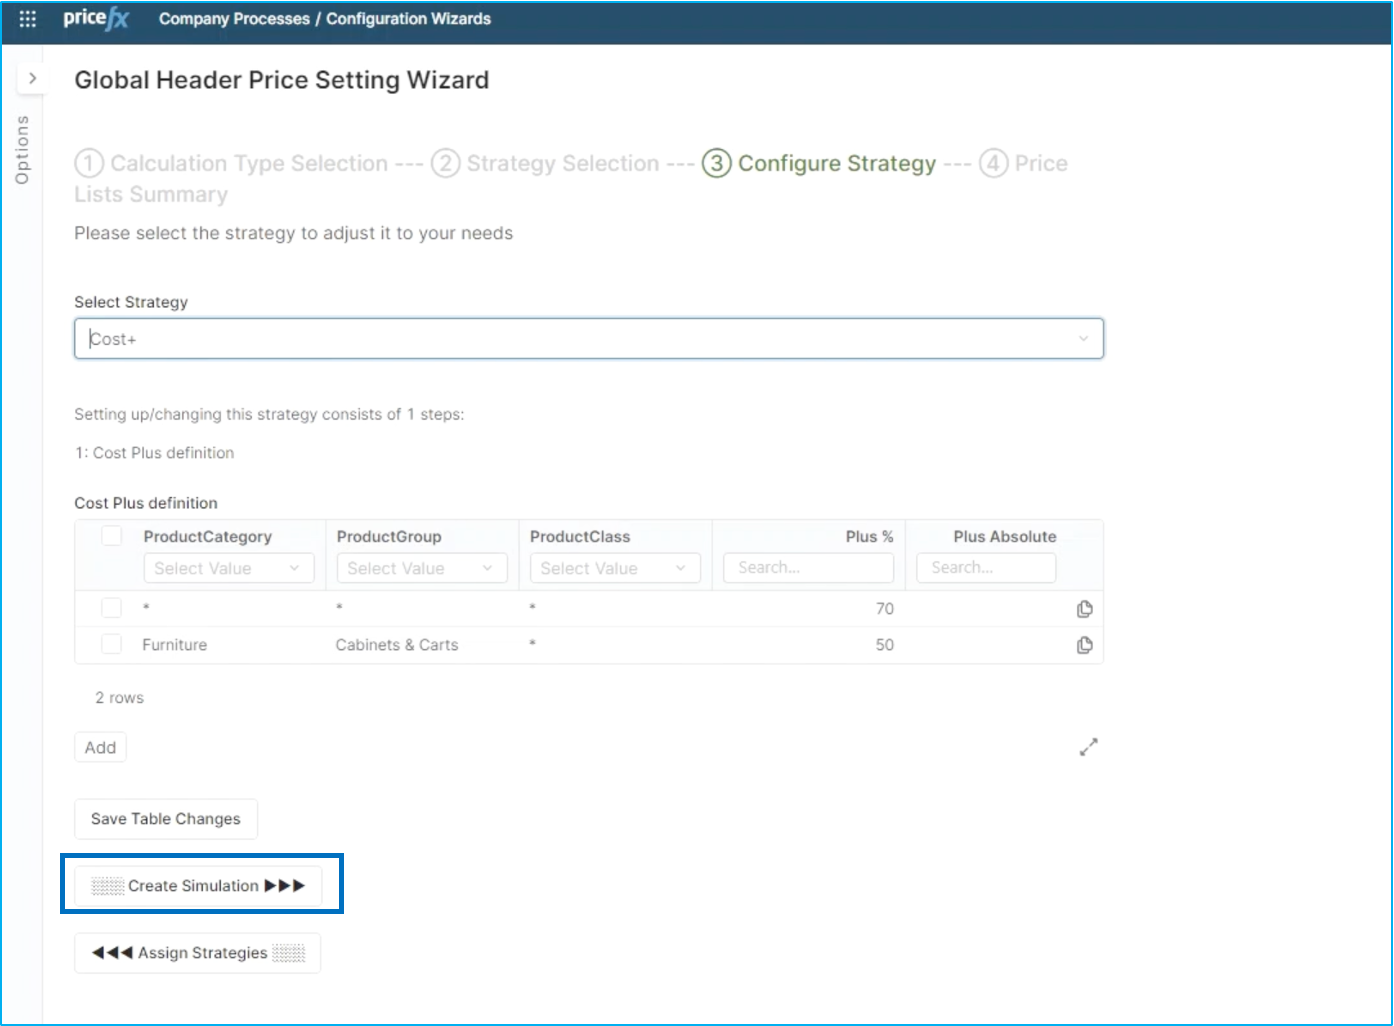Click the Pricefx logo
The image size is (1394, 1026).
pos(95,19)
